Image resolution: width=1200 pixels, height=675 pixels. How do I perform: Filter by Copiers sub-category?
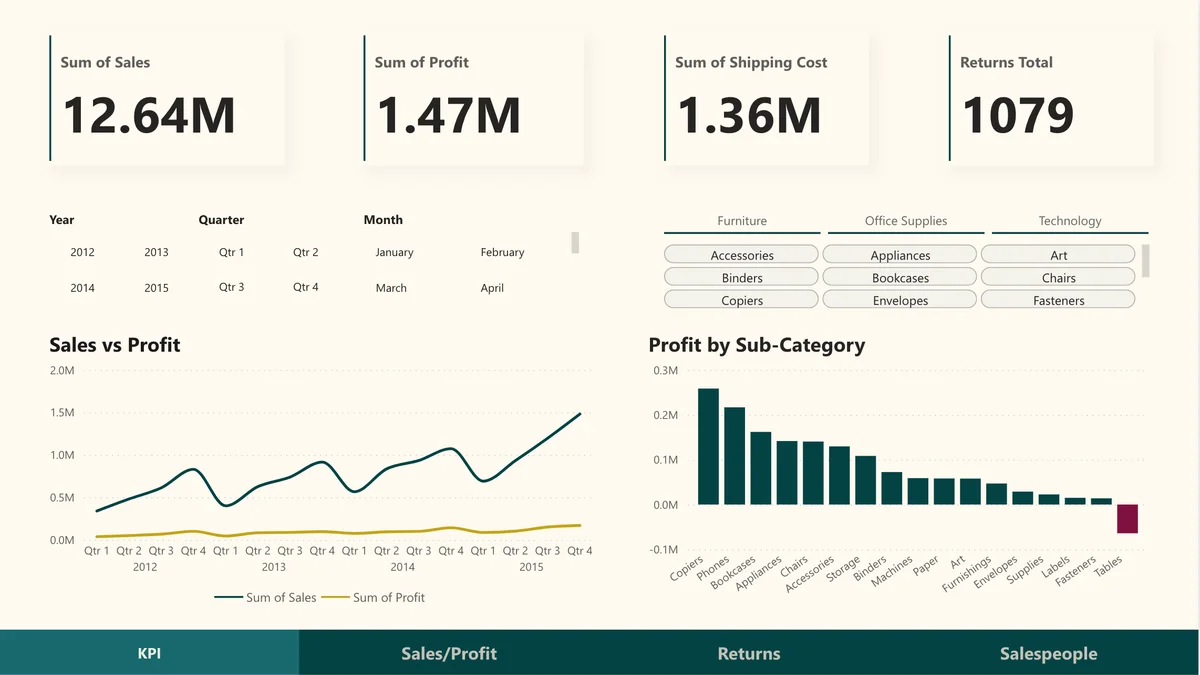740,299
